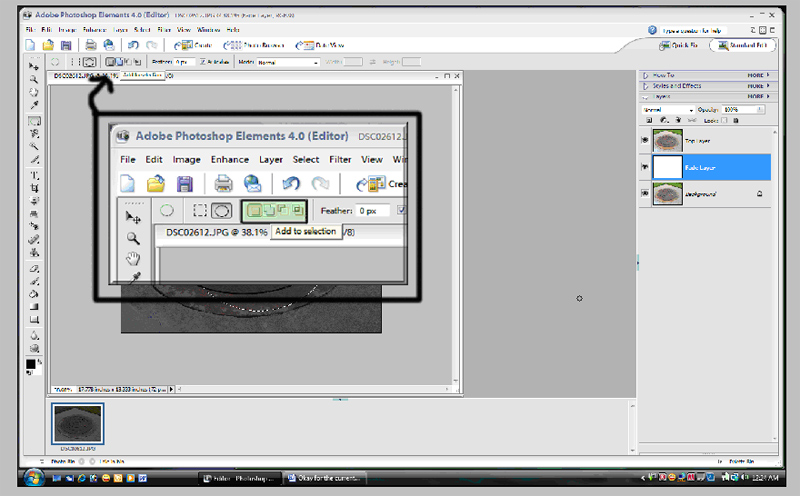
Task: Click the Undo arrow in shortcuts bar
Action: pyautogui.click(x=133, y=45)
